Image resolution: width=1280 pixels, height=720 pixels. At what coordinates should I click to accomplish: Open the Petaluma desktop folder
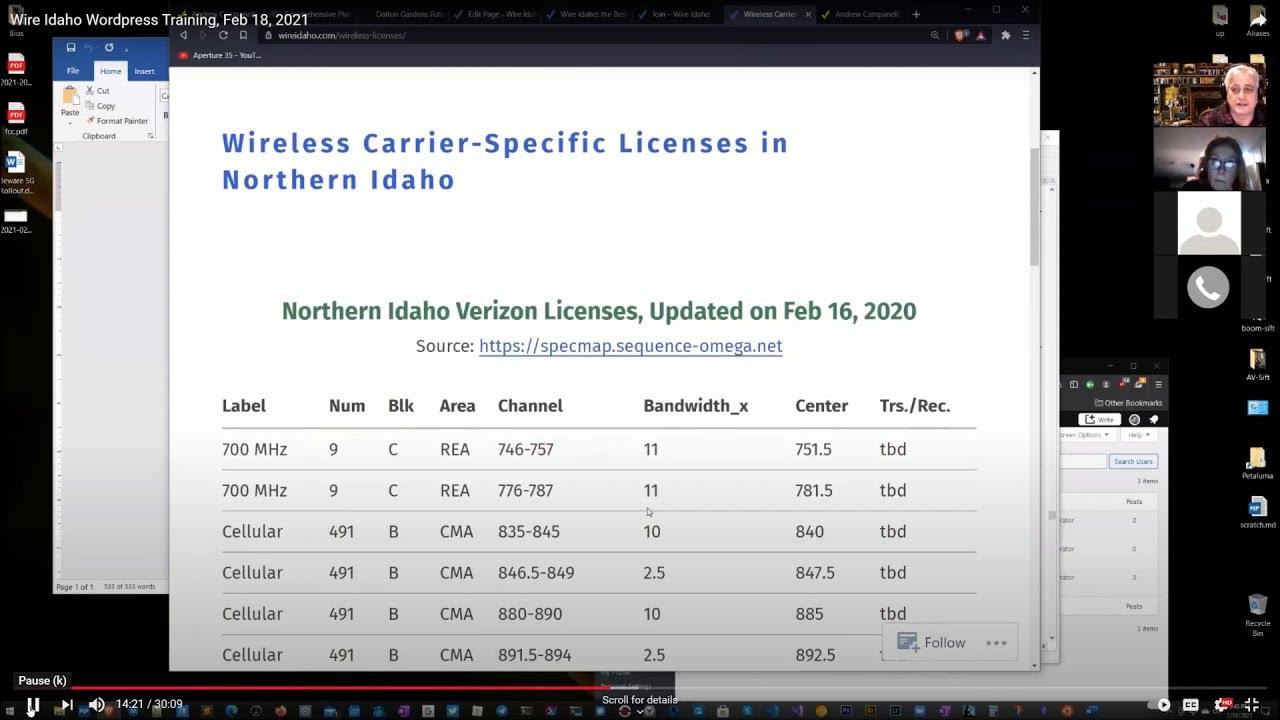1258,462
